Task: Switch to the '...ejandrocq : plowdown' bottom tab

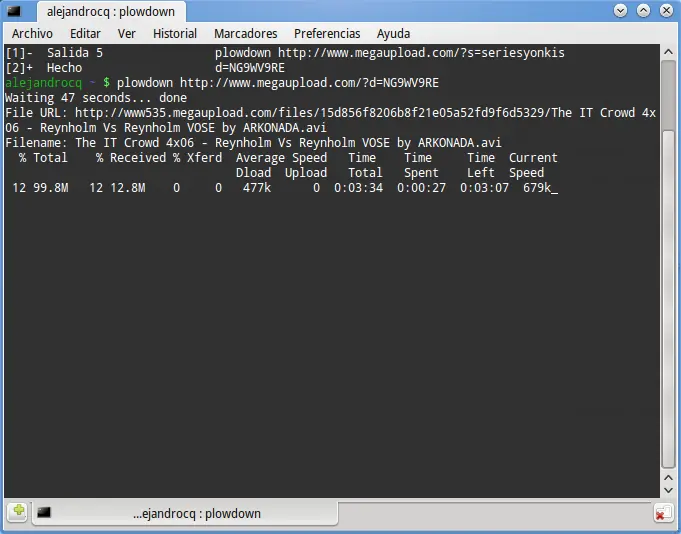Action: click(185, 514)
